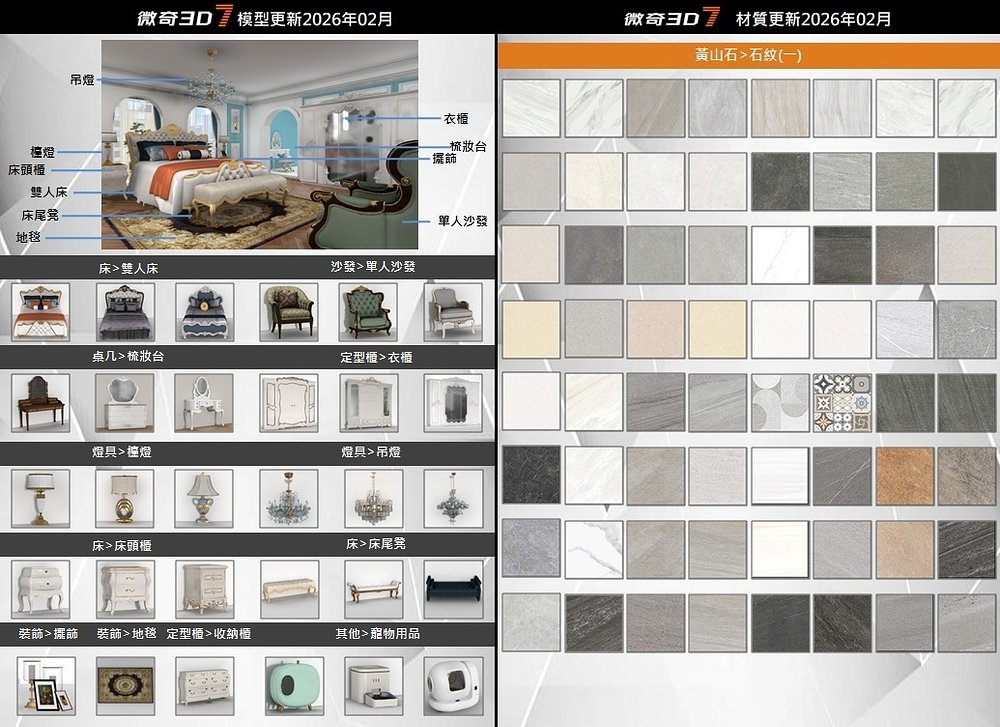1000x727 pixels.
Task: Select the grey circular geometric pattern swatch
Action: (780, 403)
